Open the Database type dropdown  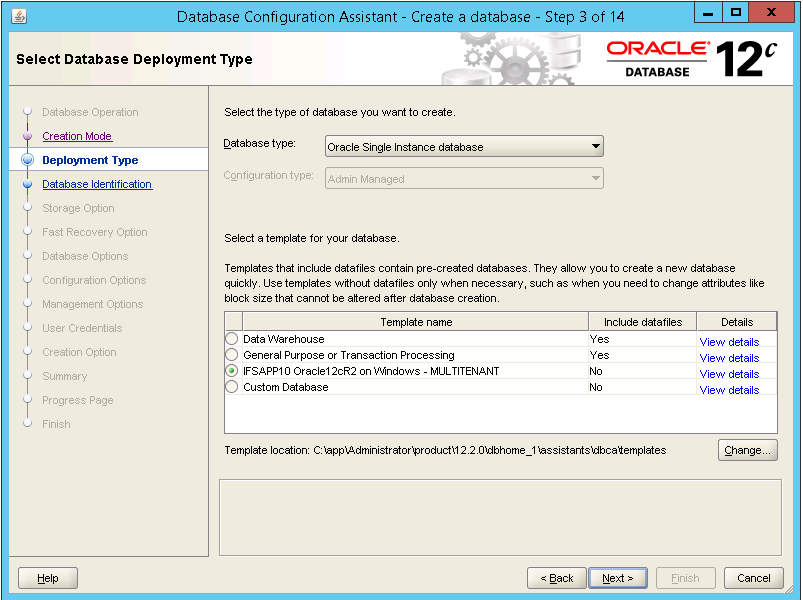(464, 147)
